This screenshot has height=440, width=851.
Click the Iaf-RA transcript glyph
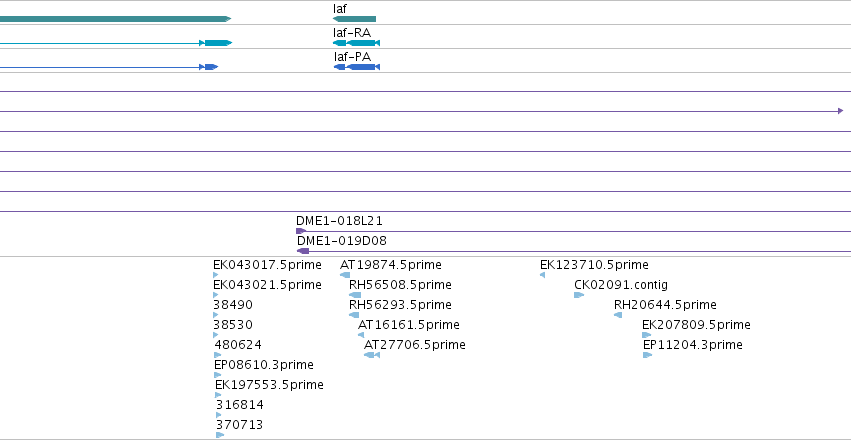point(356,43)
